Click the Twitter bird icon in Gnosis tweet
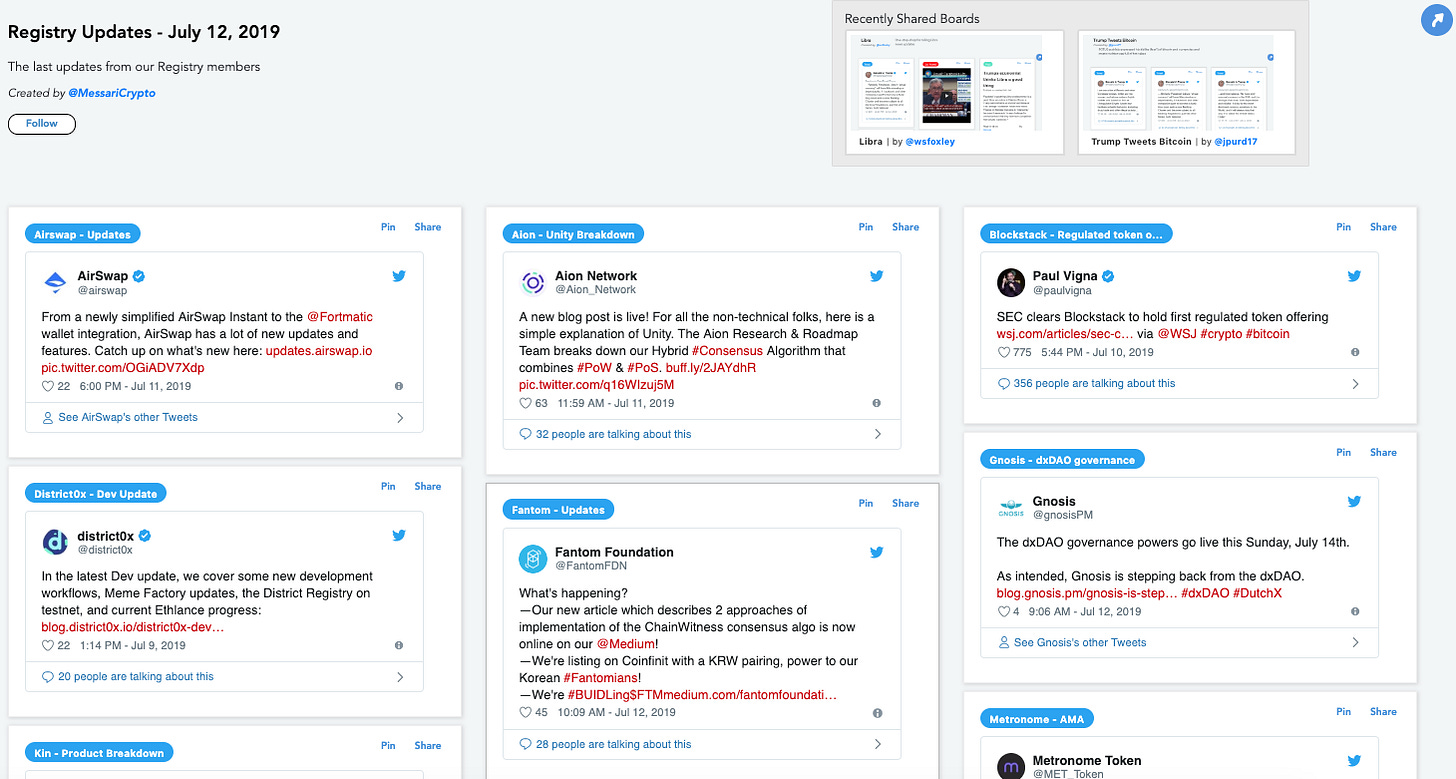This screenshot has height=779, width=1456. tap(1355, 502)
